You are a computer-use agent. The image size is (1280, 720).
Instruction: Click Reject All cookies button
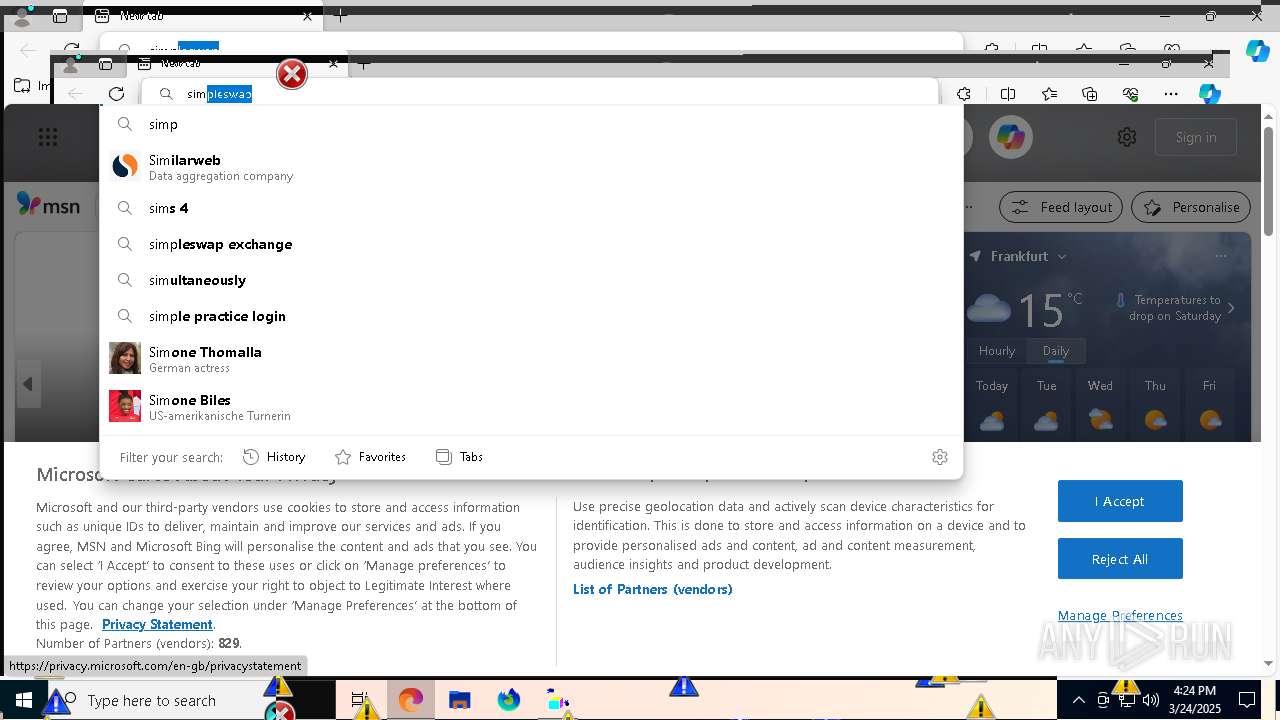point(1120,559)
